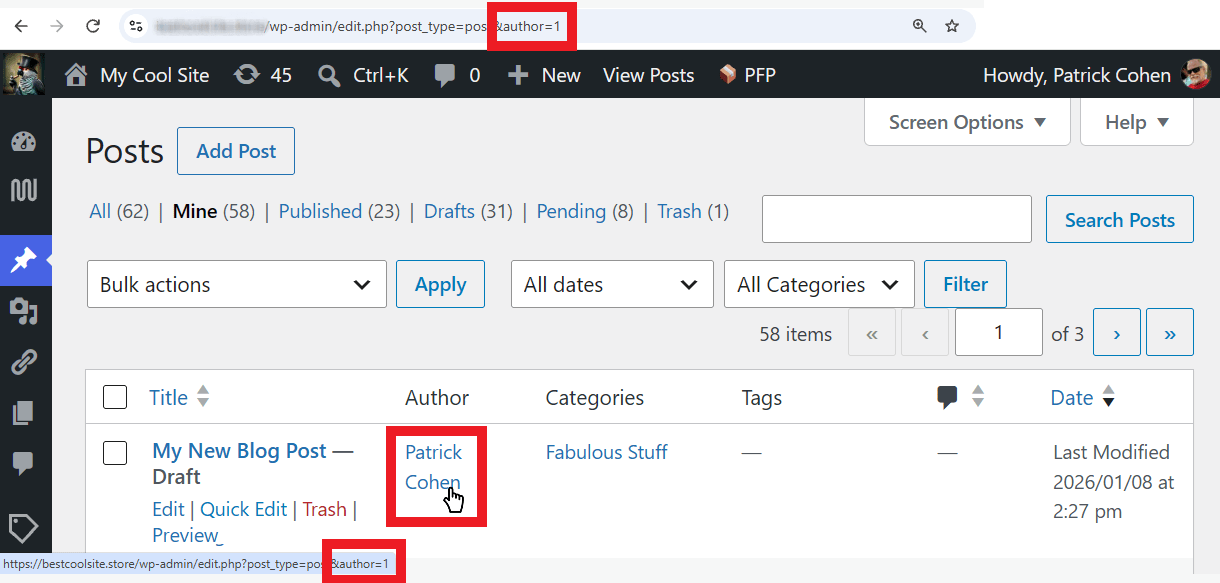Viewport: 1220px width, 583px height.
Task: Open Pages from the sidebar pages icon
Action: coord(24,412)
